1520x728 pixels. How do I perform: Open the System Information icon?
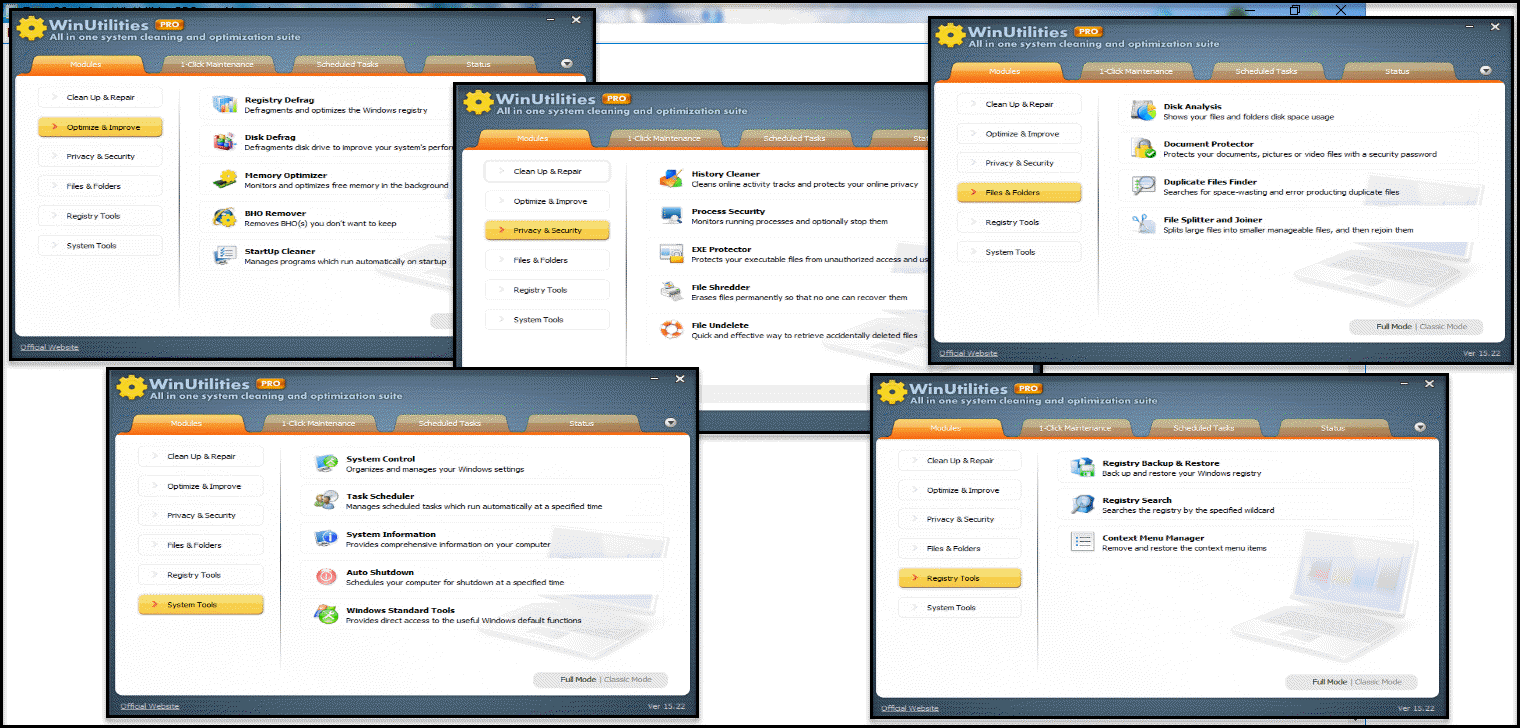point(326,539)
